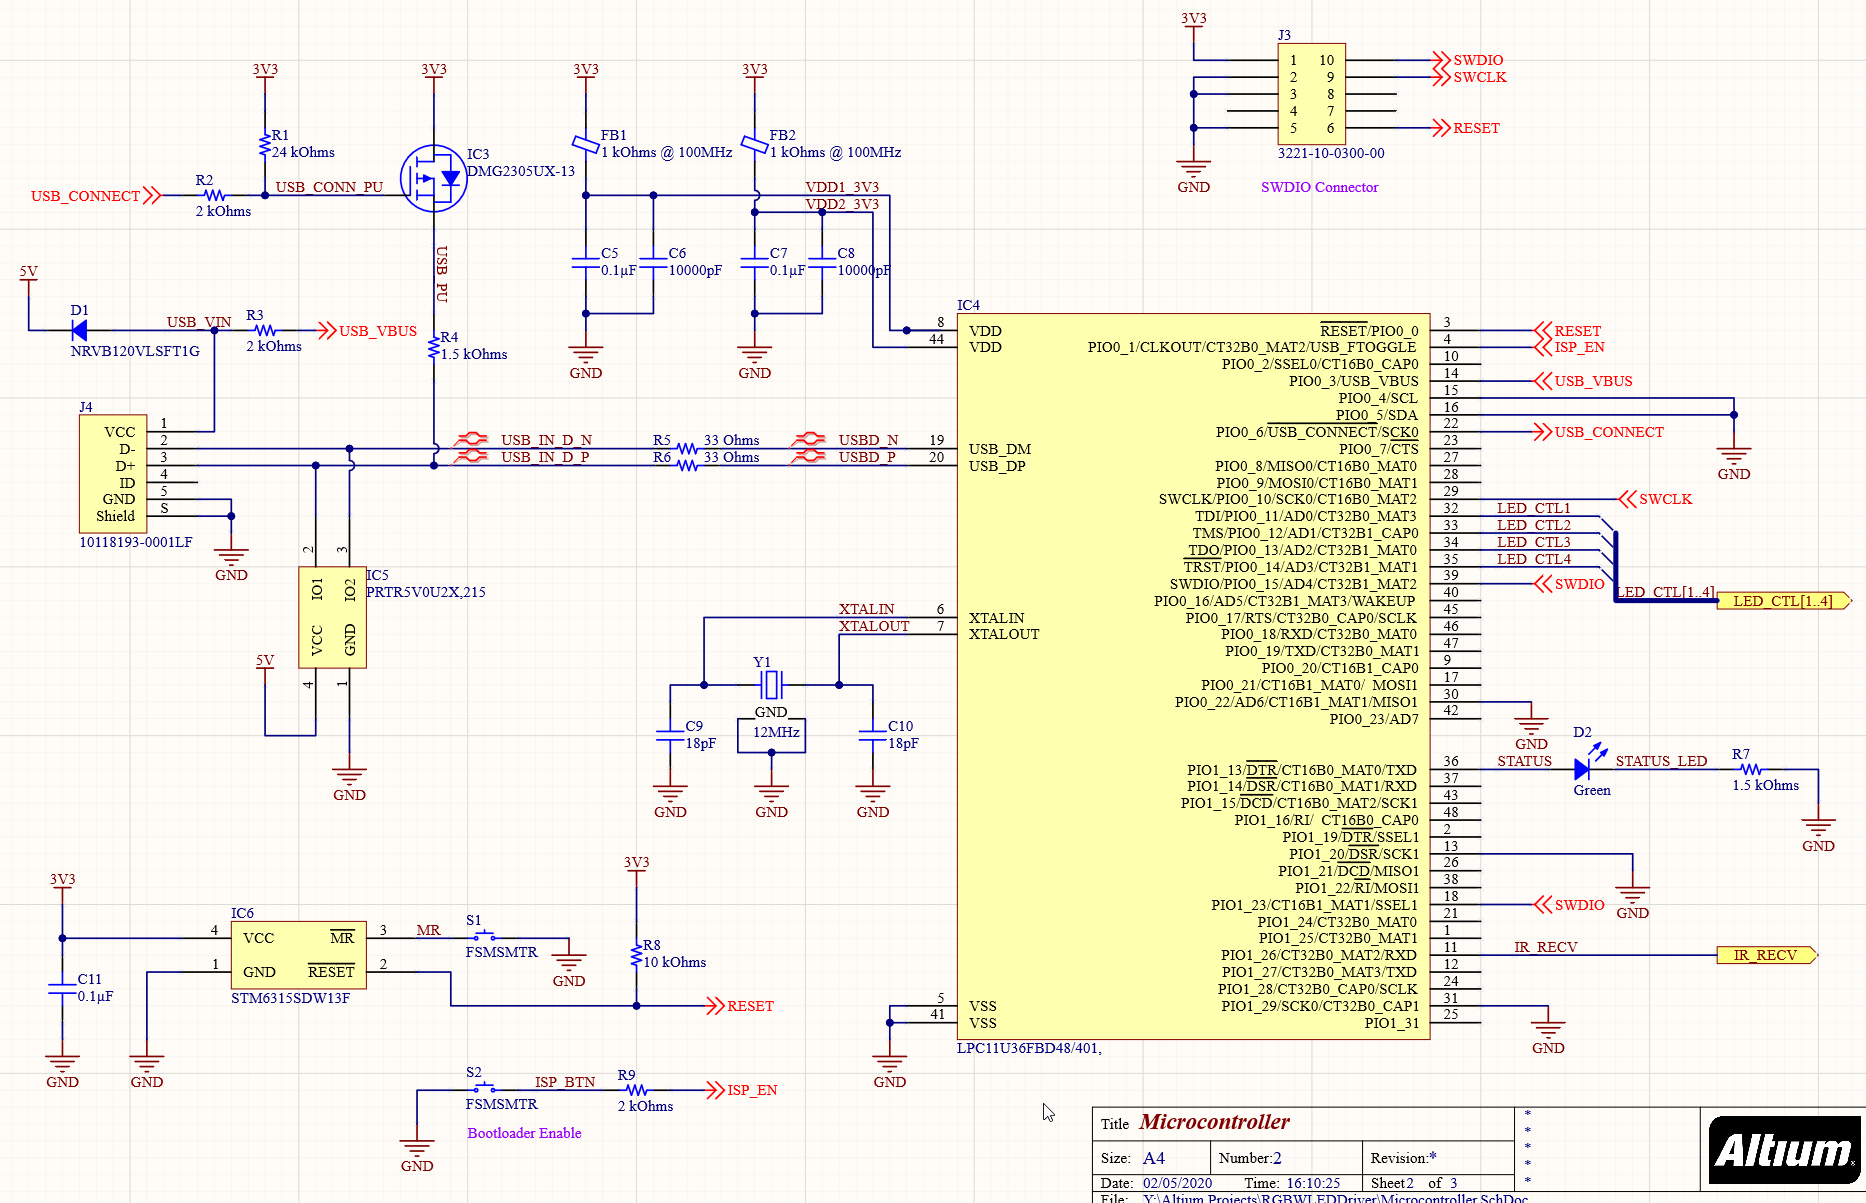
Task: Click the USB_IN_D_N net label
Action: click(x=546, y=440)
